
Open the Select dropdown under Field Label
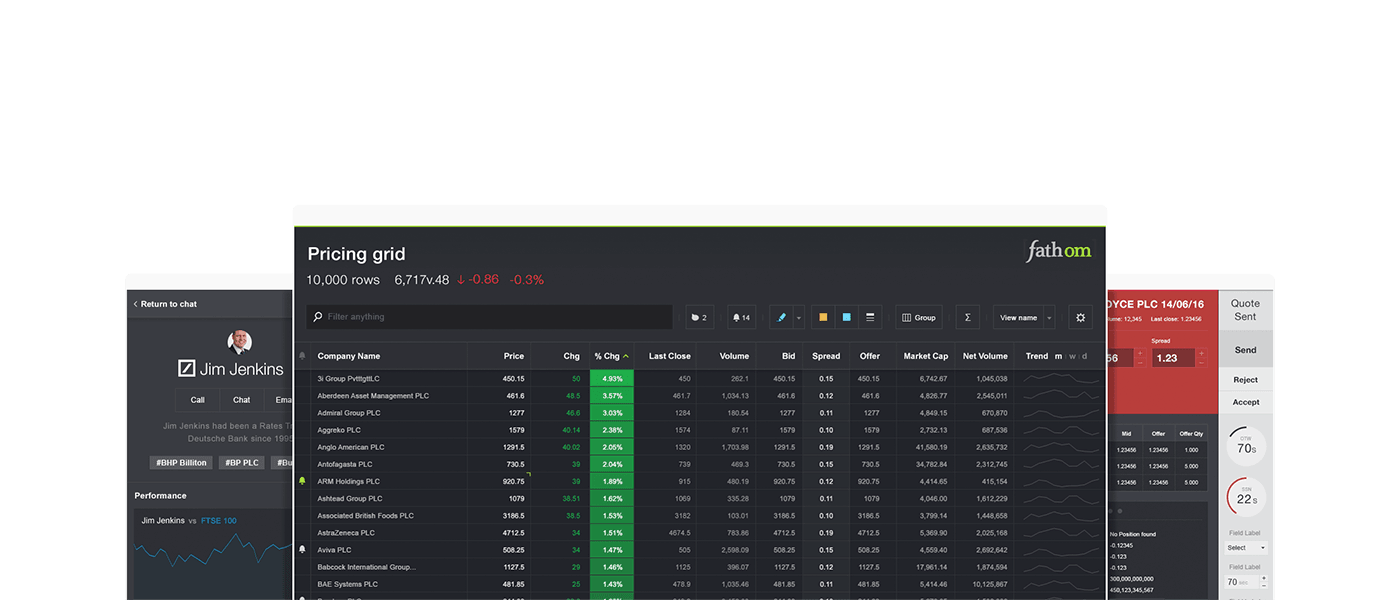coord(1246,548)
